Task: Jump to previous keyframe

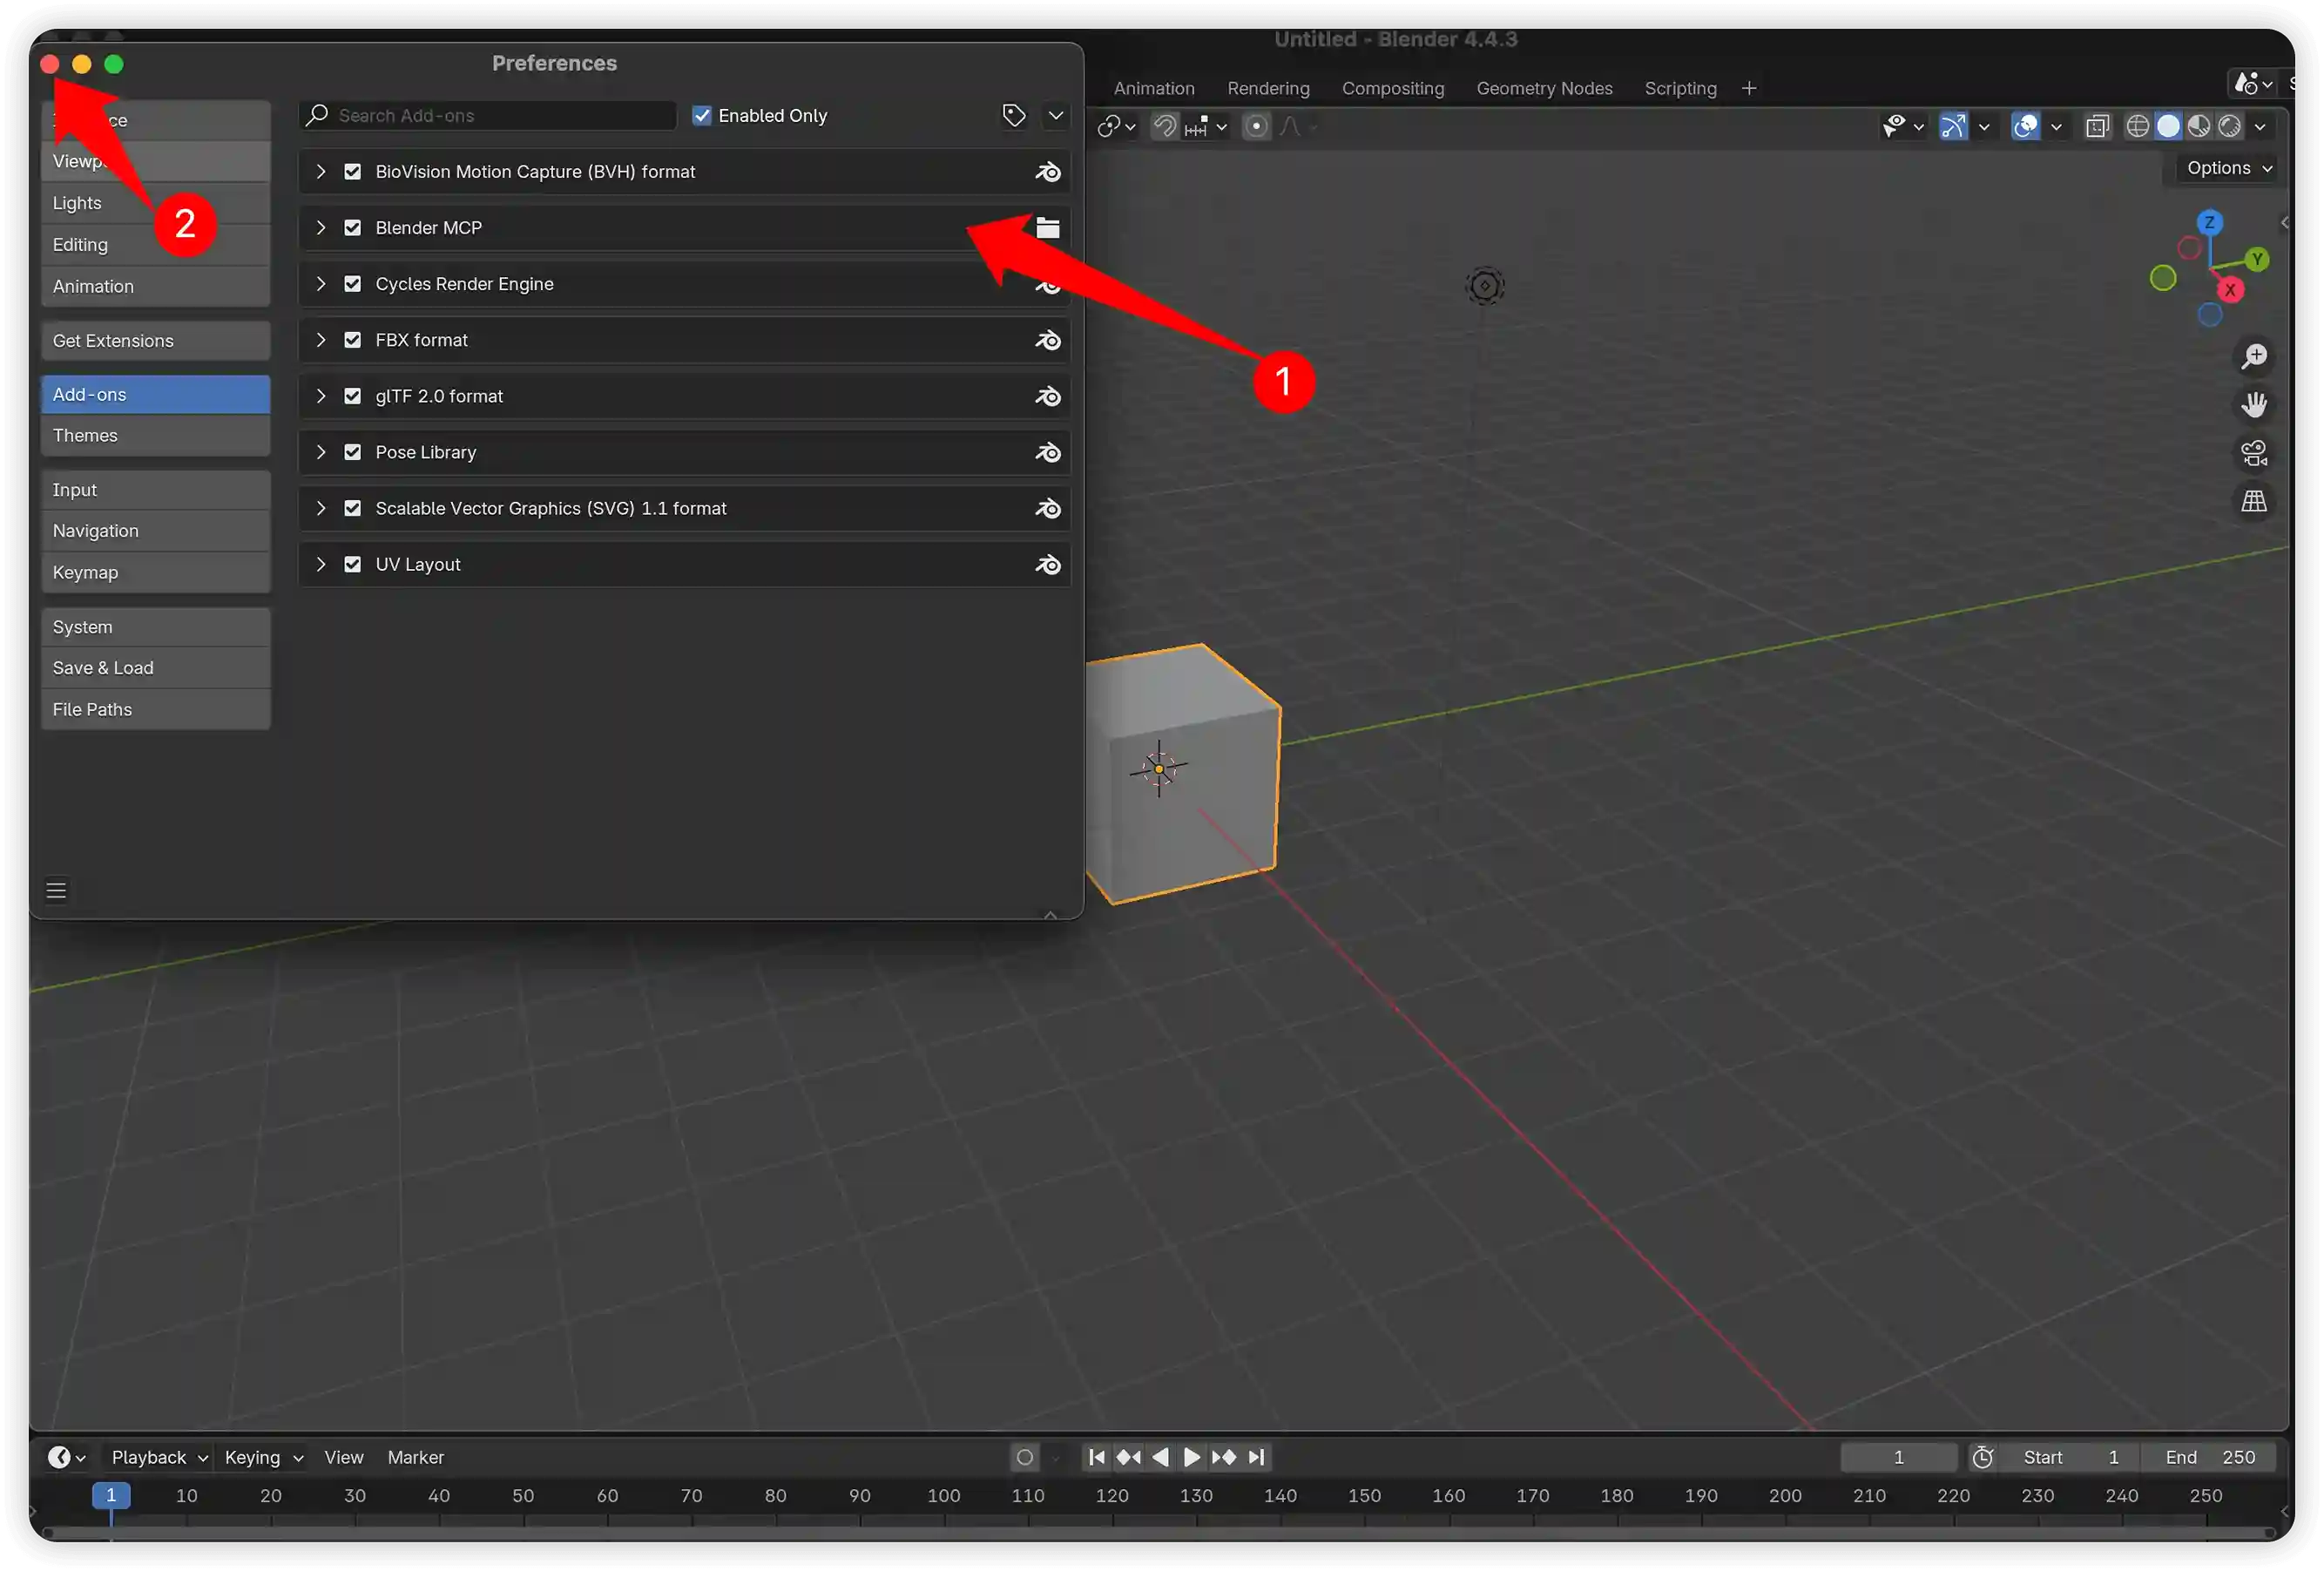Action: pyautogui.click(x=1128, y=1457)
